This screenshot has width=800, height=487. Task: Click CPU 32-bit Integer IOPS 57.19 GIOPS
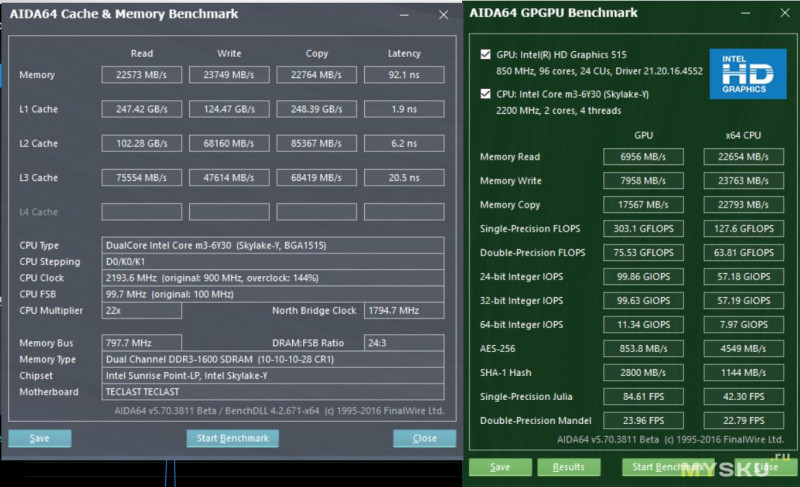coord(743,300)
